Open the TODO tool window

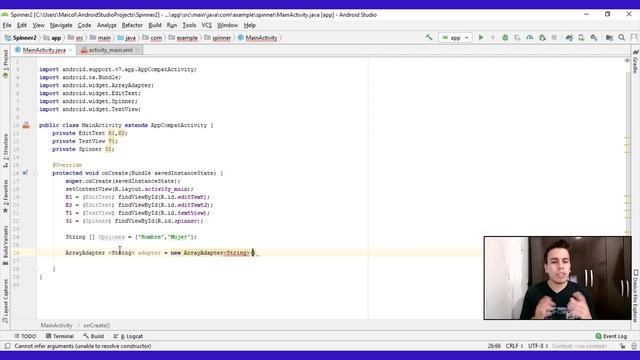click(x=25, y=336)
